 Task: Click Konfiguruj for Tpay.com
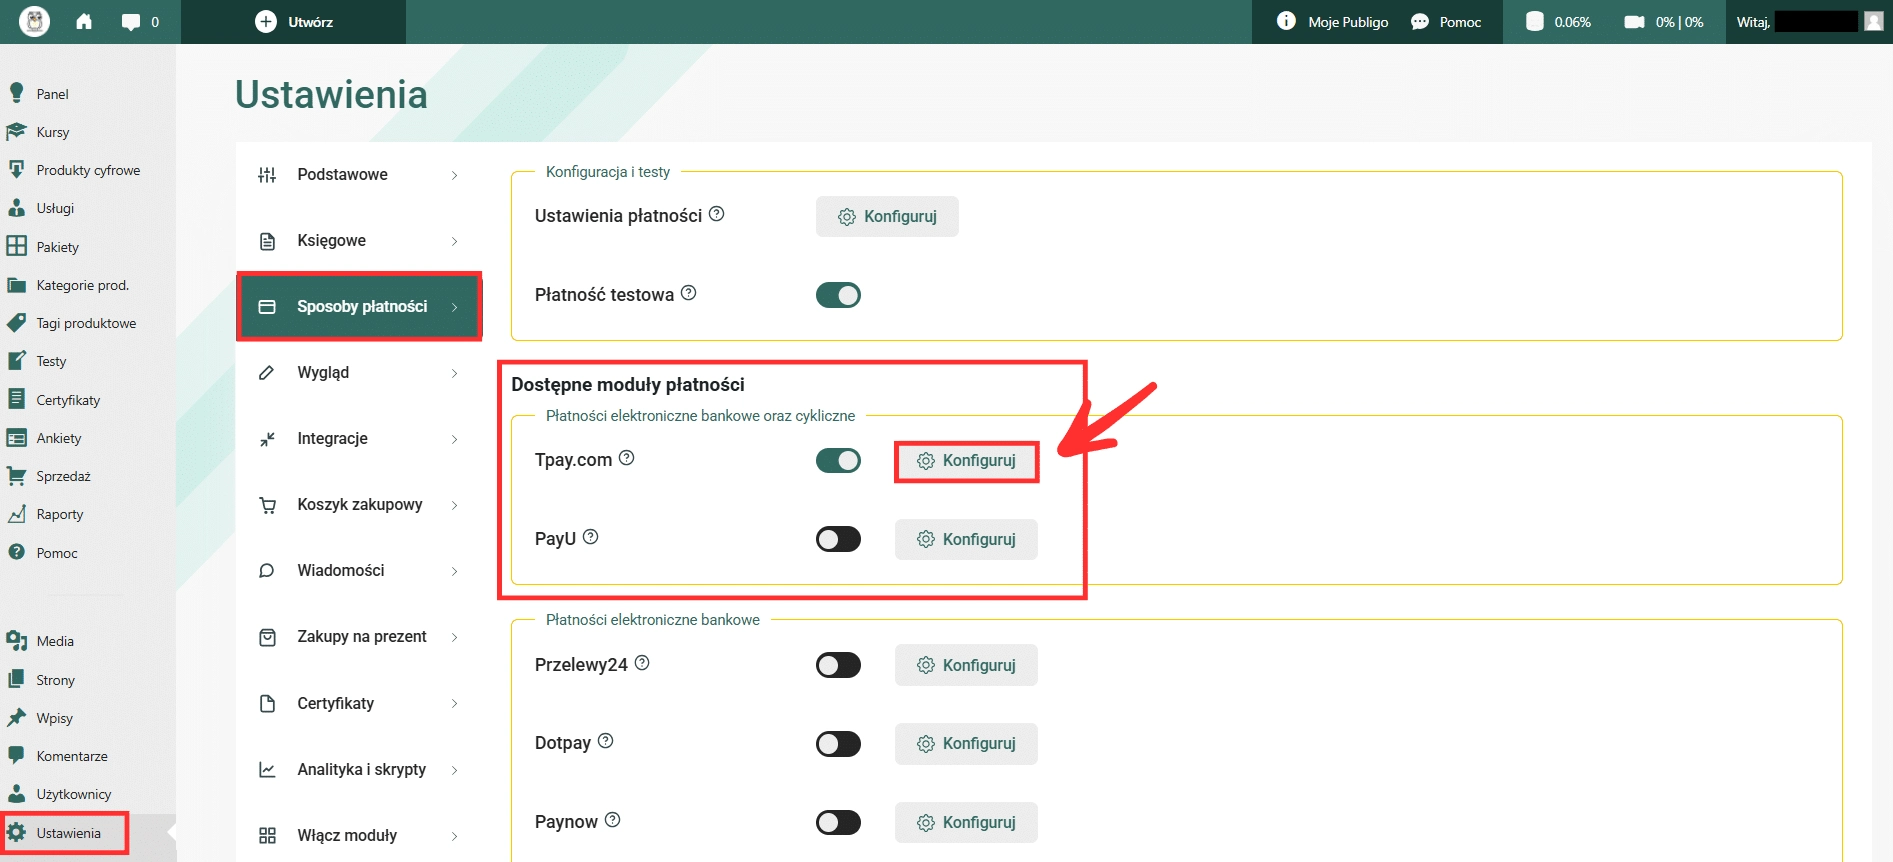966,460
